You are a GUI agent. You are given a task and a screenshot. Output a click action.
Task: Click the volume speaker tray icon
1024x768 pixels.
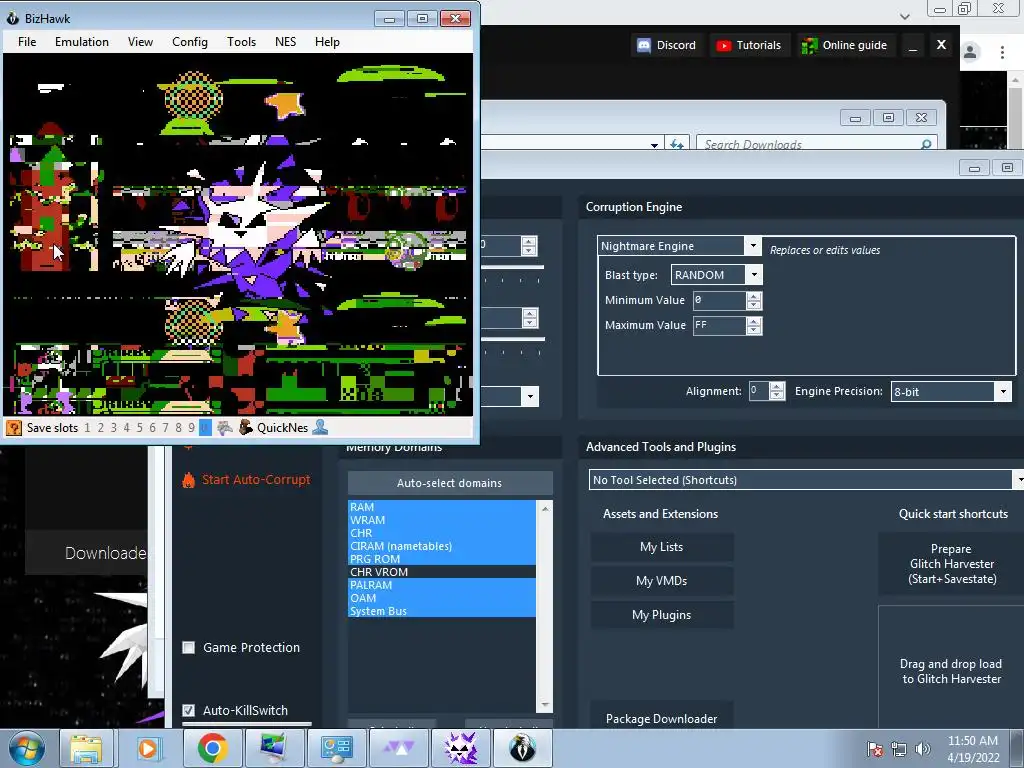[x=923, y=749]
